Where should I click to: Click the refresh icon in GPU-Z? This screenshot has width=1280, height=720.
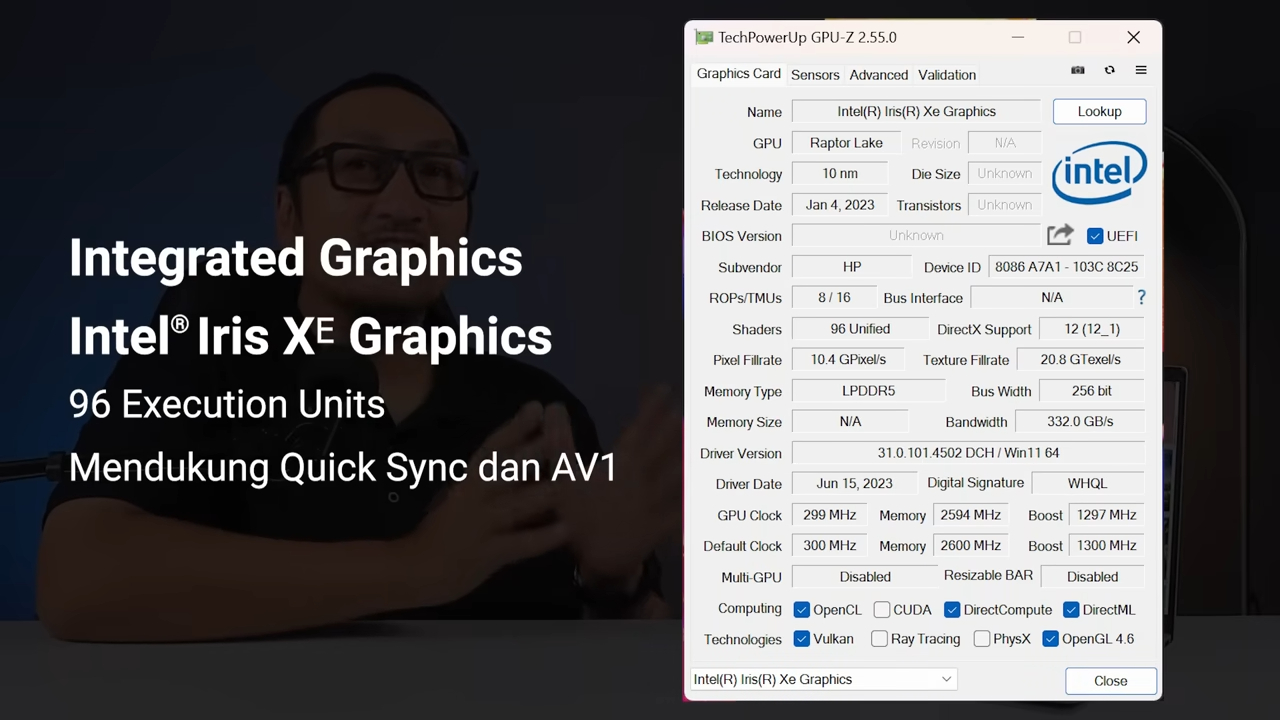click(1109, 70)
